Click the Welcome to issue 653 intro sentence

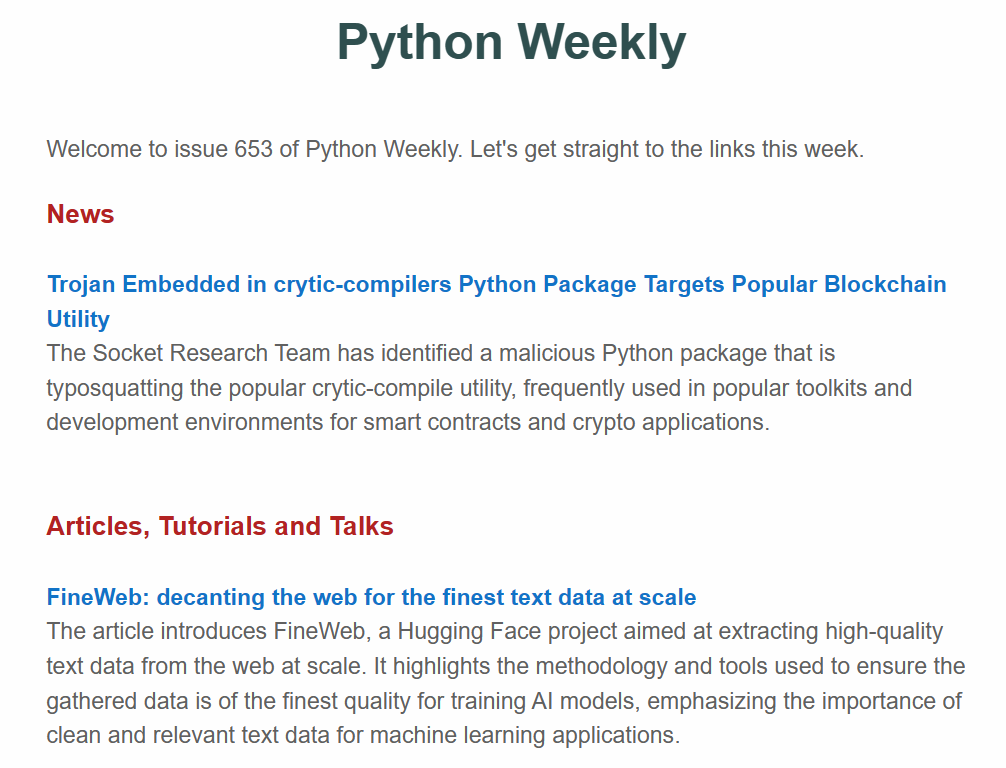point(455,150)
